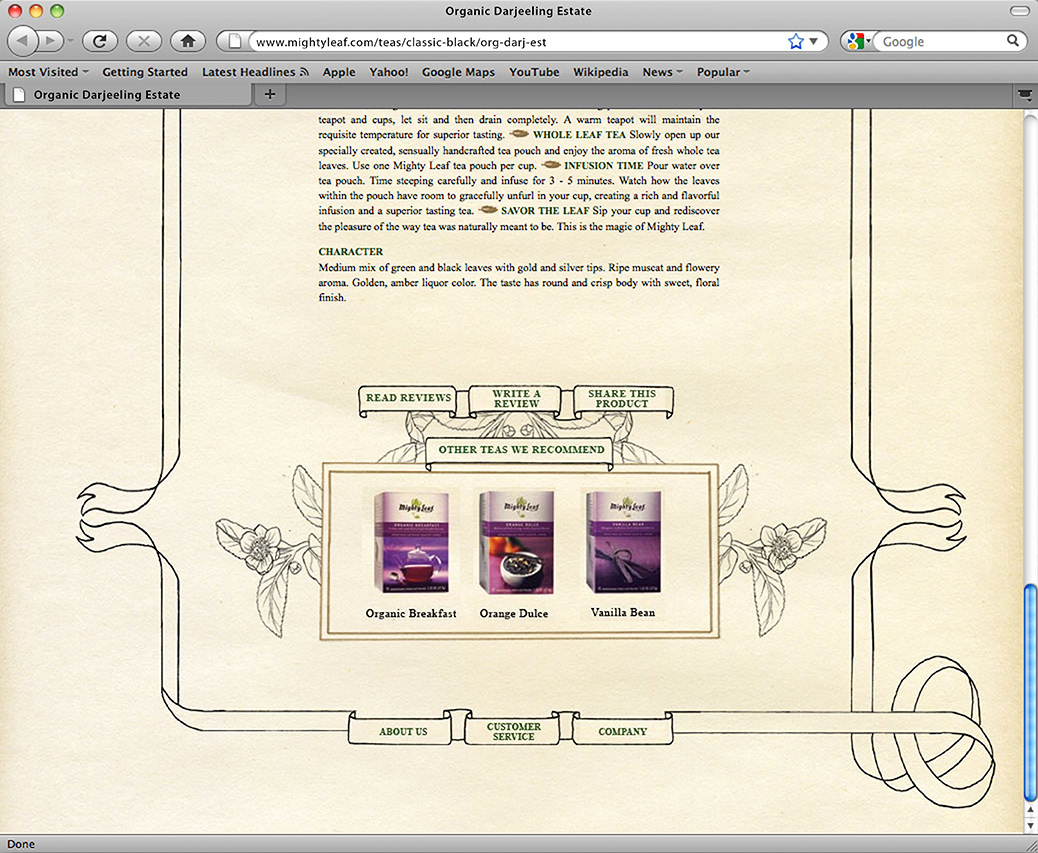Click the Organic Breakfast tea box image
The height and width of the screenshot is (853, 1038).
point(411,542)
